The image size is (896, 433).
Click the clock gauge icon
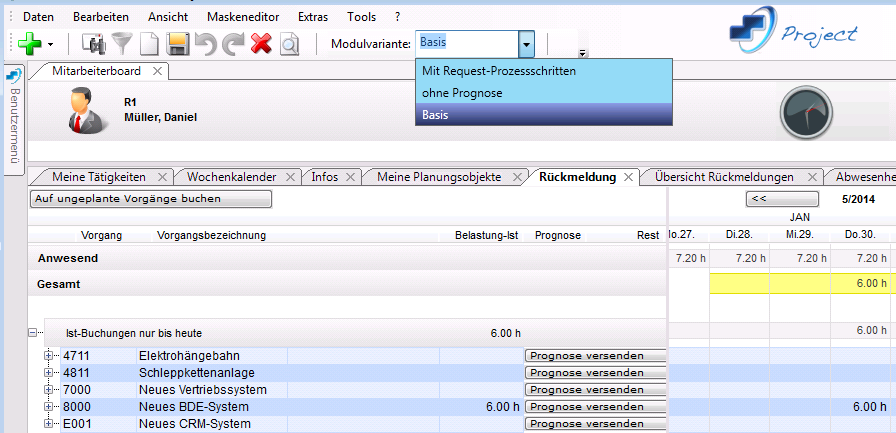click(x=806, y=112)
